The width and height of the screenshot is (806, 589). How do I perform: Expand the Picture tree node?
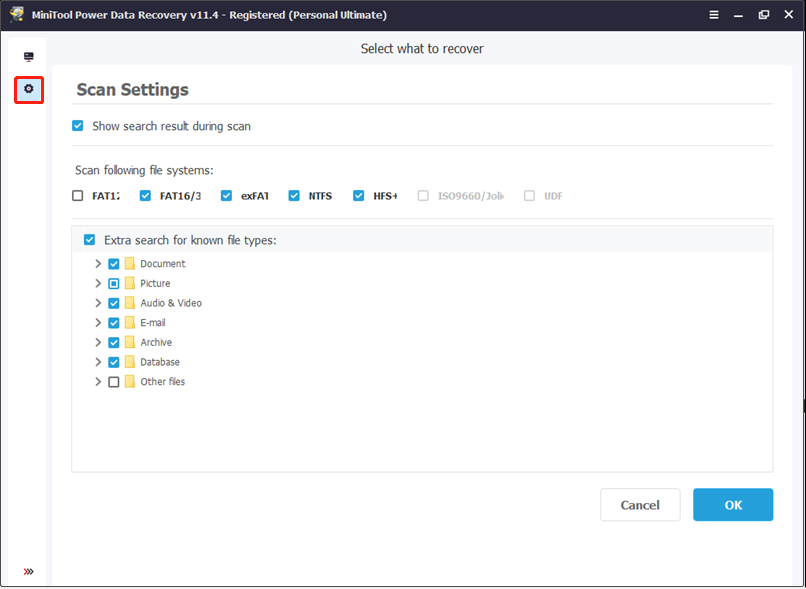tap(98, 283)
